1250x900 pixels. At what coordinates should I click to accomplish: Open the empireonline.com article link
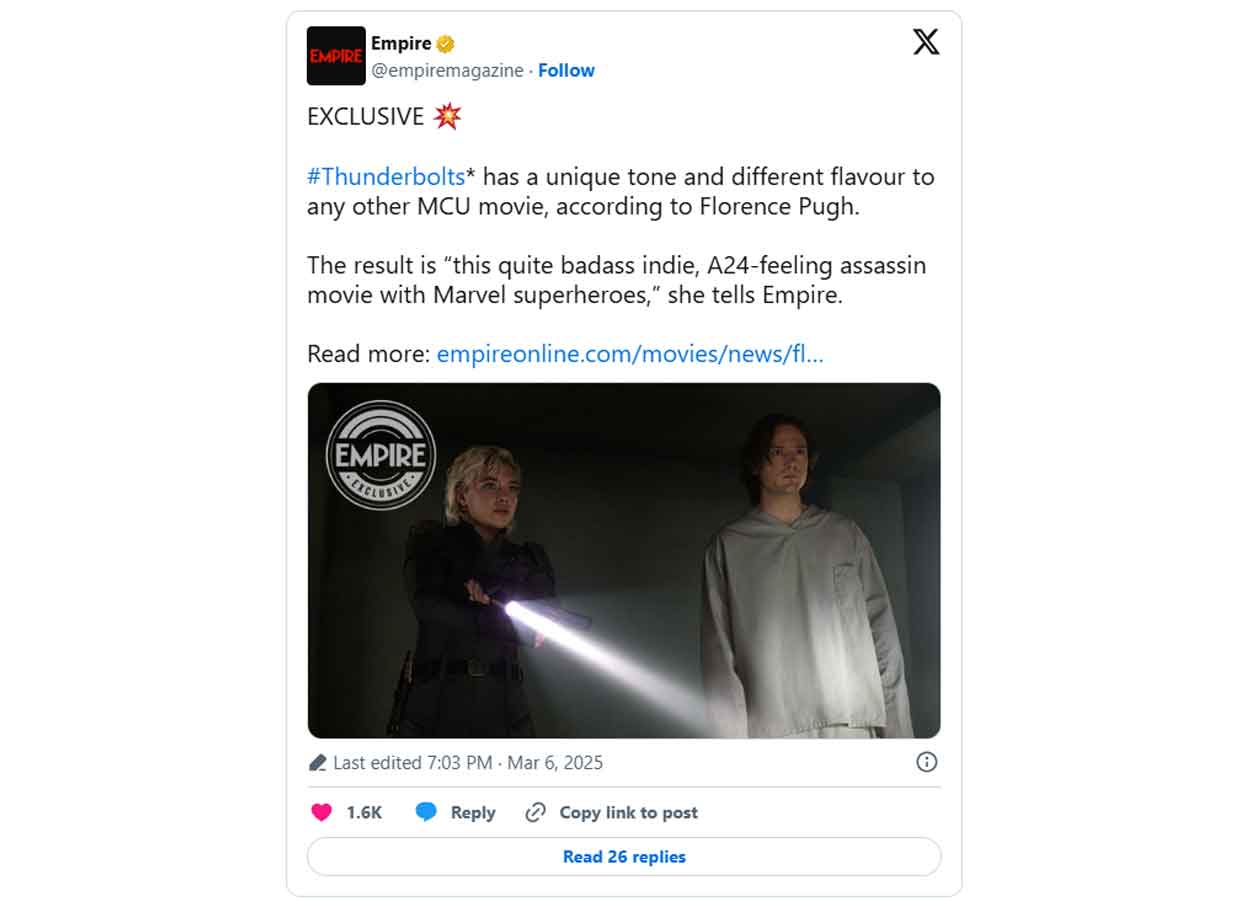pos(630,353)
